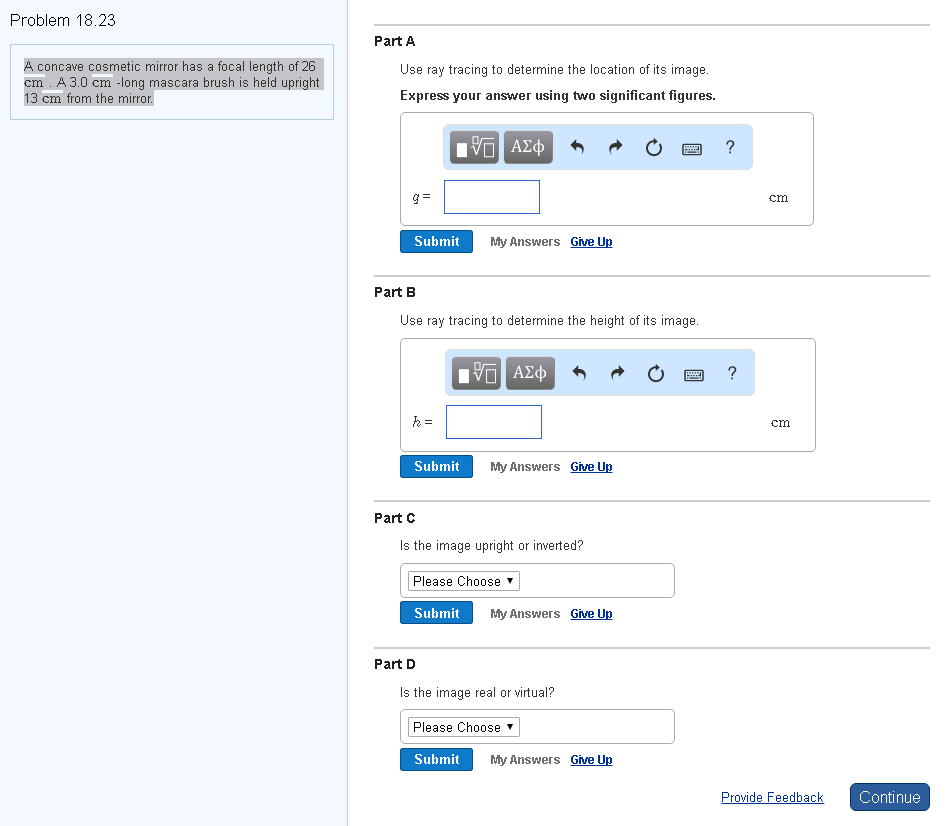The height and width of the screenshot is (826, 947).
Task: Reset Part A answer field
Action: [654, 148]
